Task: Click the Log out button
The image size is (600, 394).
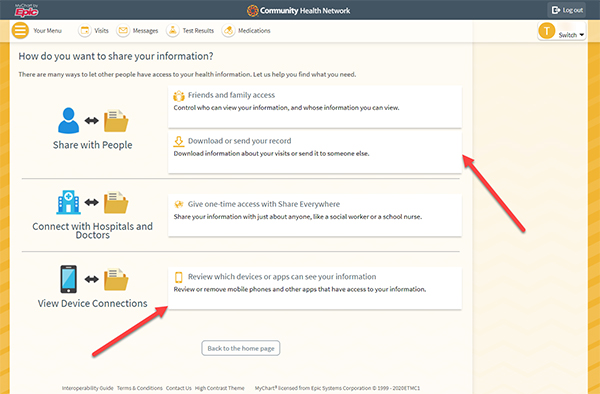Action: [567, 10]
